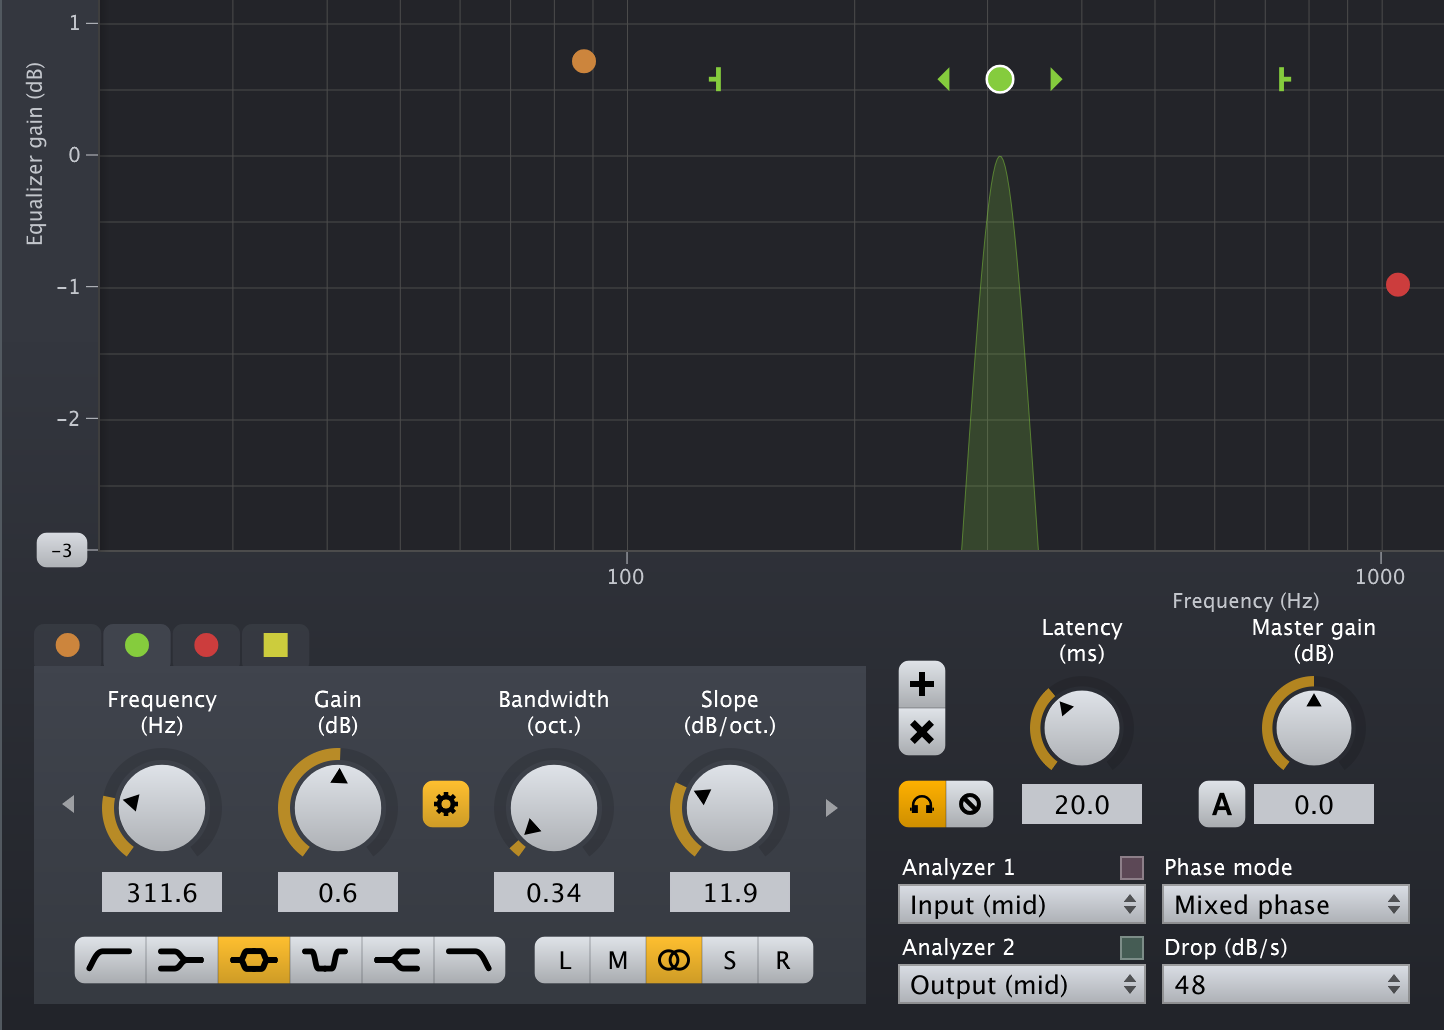
Task: Toggle headphones solo listen mode
Action: click(x=922, y=804)
